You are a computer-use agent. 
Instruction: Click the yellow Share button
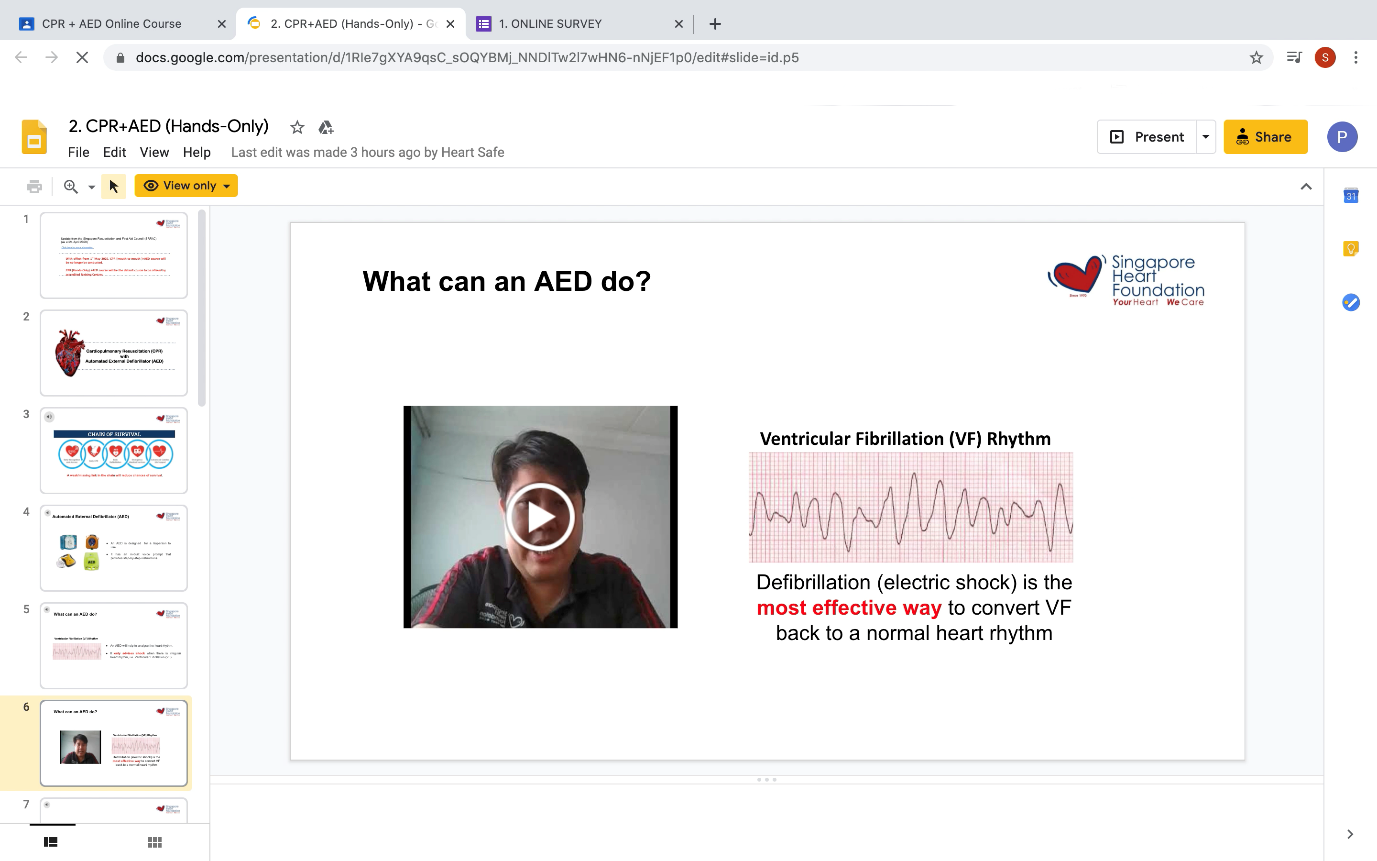(x=1265, y=137)
